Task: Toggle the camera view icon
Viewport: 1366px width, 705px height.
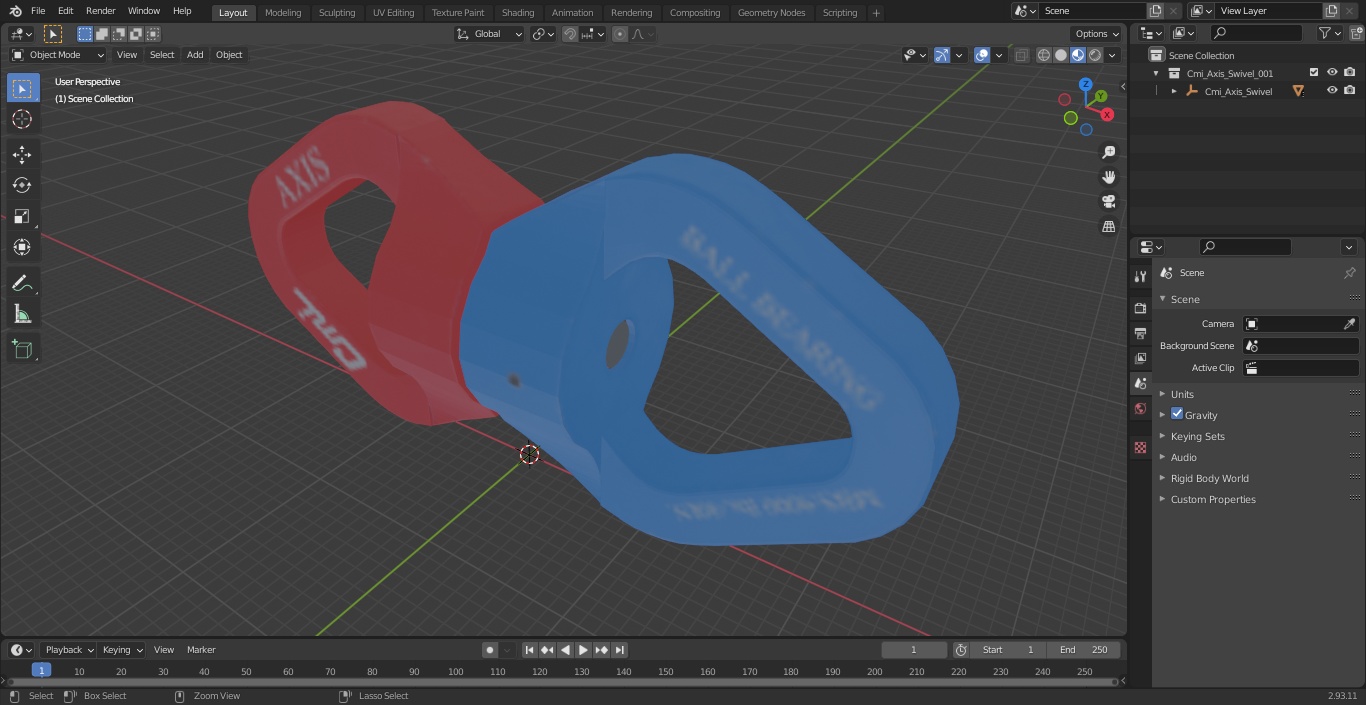Action: 1108,202
